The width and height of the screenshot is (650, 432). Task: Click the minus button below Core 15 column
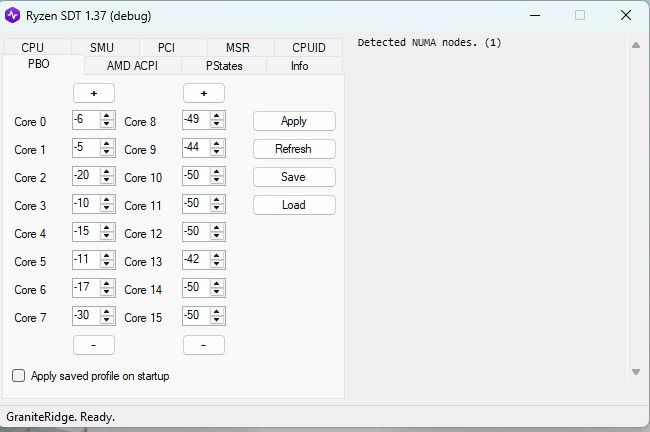[x=204, y=345]
